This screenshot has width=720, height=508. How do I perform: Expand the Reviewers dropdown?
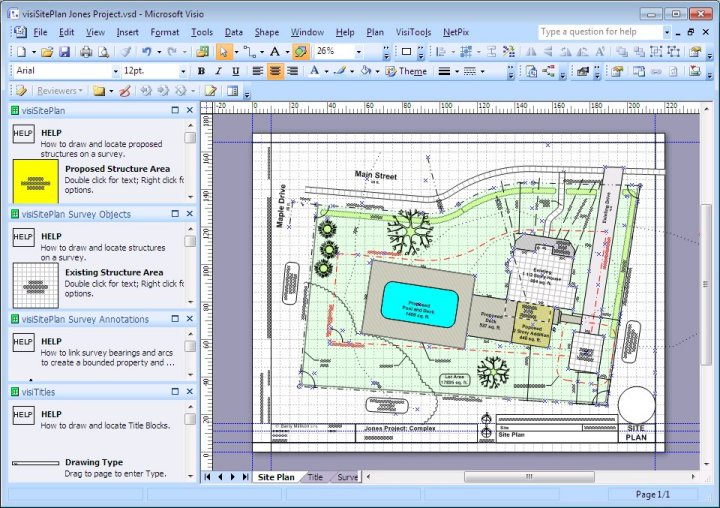click(59, 91)
